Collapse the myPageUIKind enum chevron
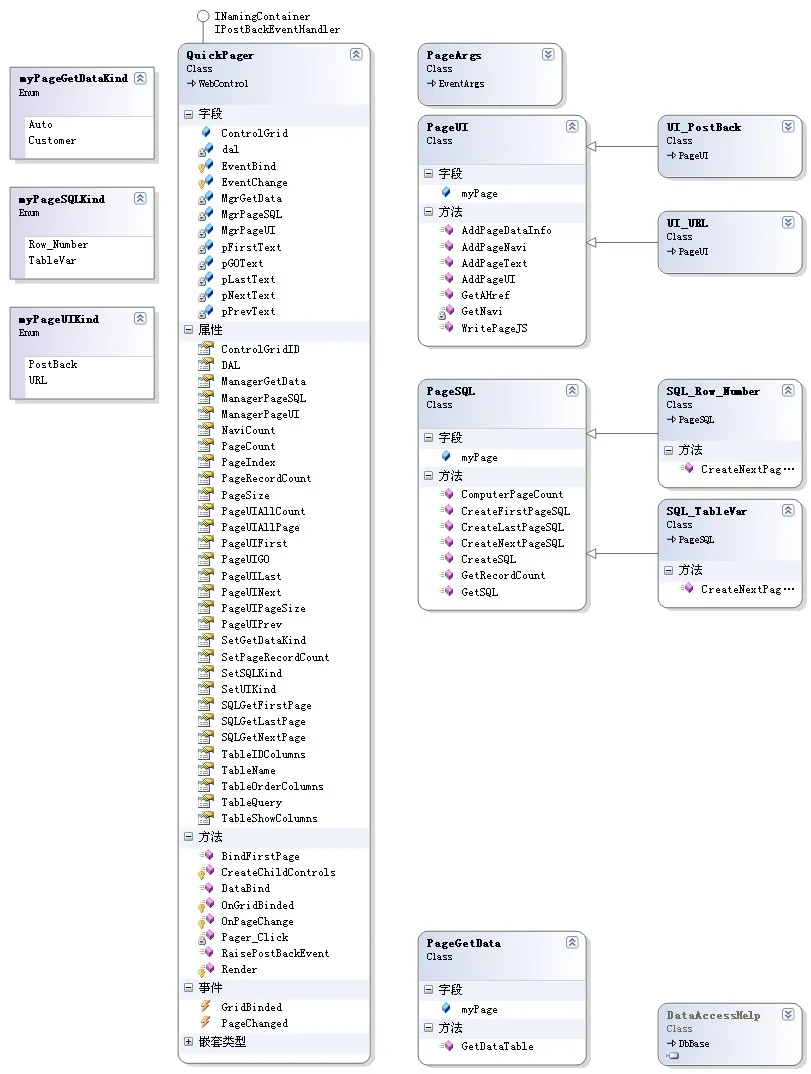This screenshot has height=1074, width=811. (x=140, y=318)
